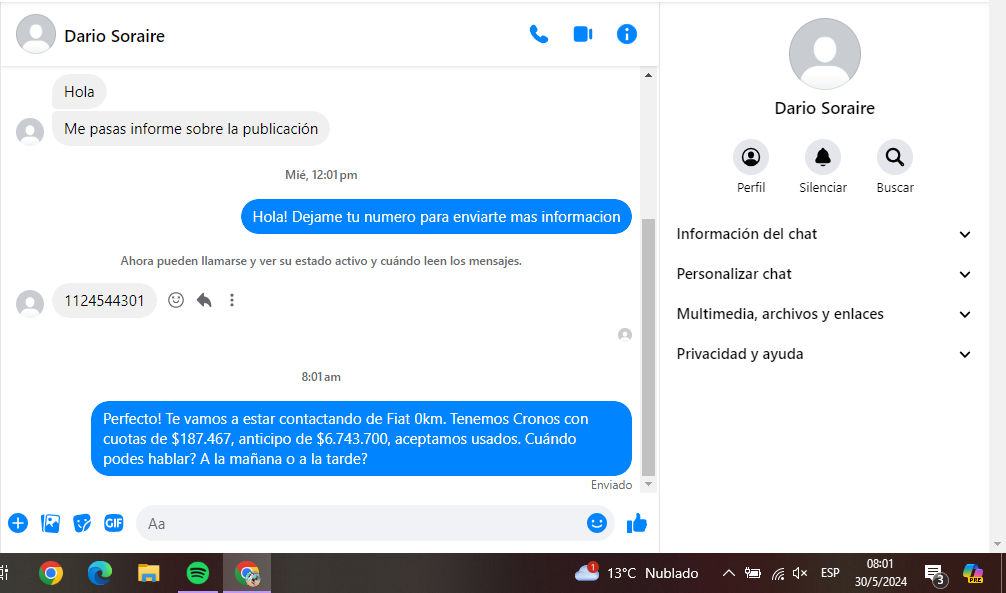Attach a photo or file
This screenshot has height=593, width=1006.
click(x=50, y=523)
